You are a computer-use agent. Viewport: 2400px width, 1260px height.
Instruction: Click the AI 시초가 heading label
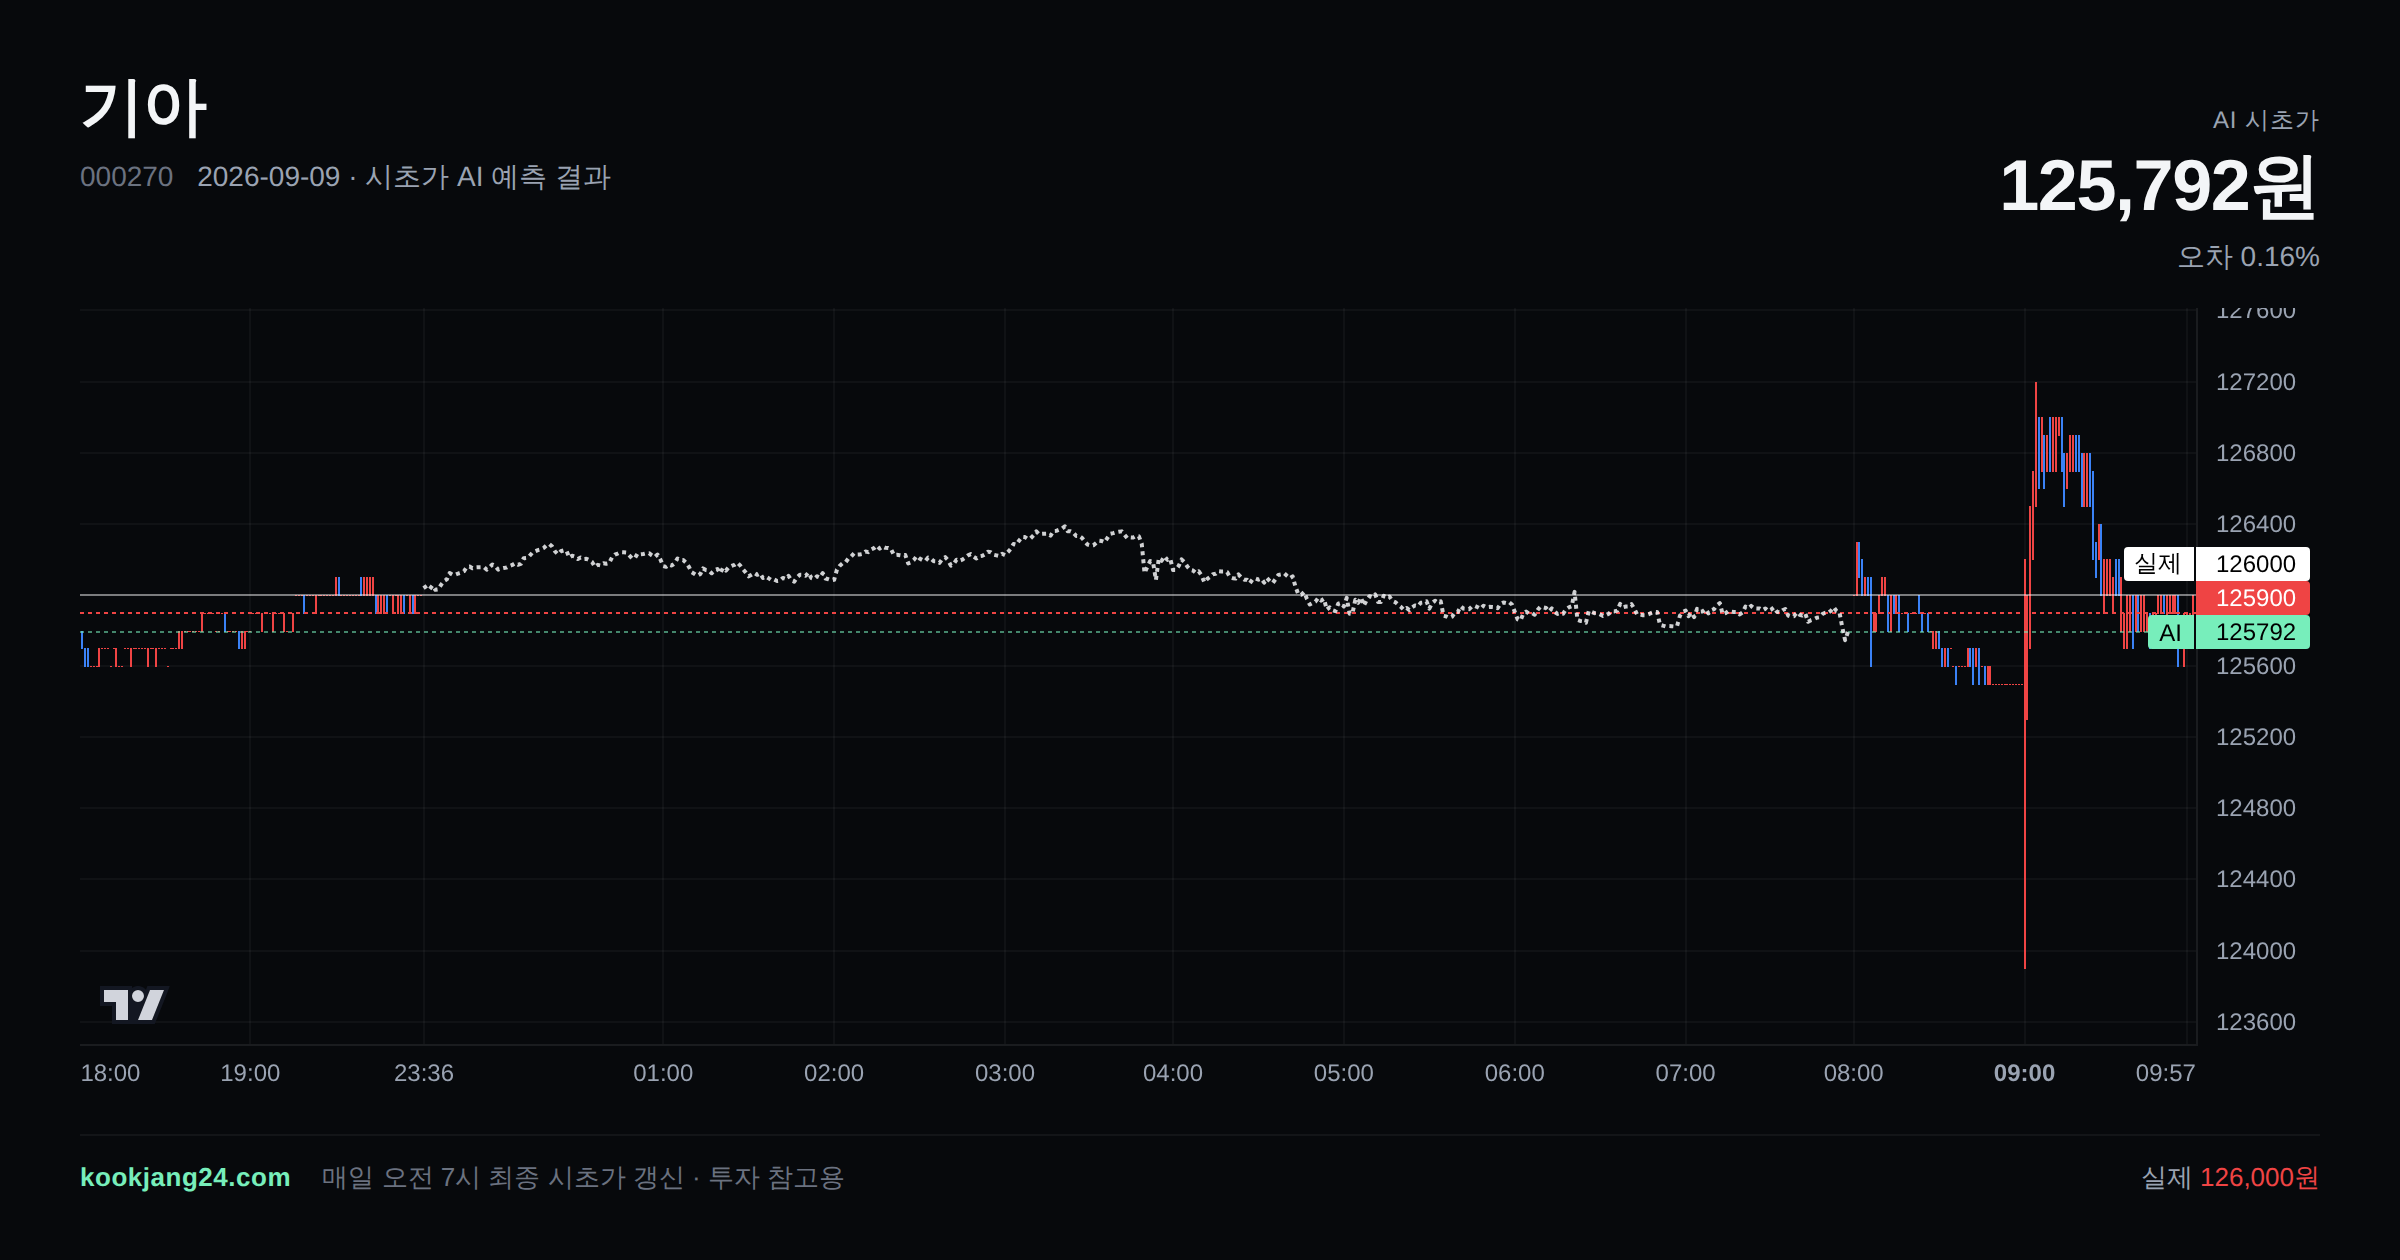click(x=2265, y=120)
